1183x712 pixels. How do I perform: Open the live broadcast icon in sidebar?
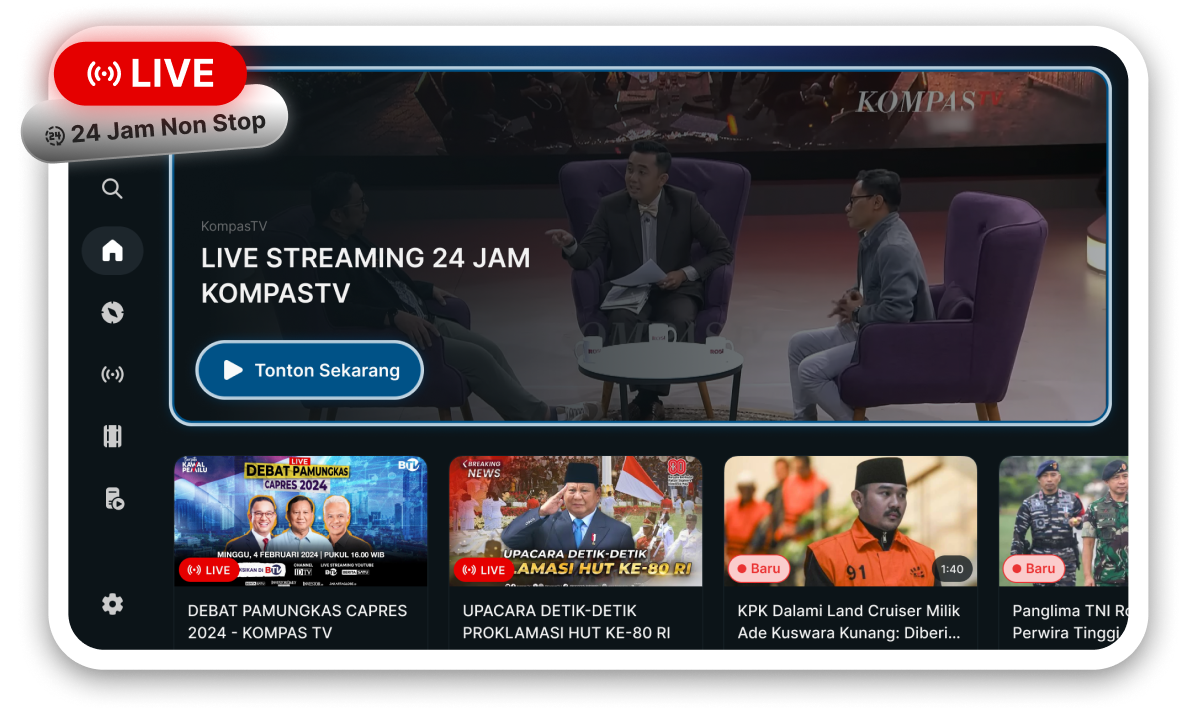[112, 374]
